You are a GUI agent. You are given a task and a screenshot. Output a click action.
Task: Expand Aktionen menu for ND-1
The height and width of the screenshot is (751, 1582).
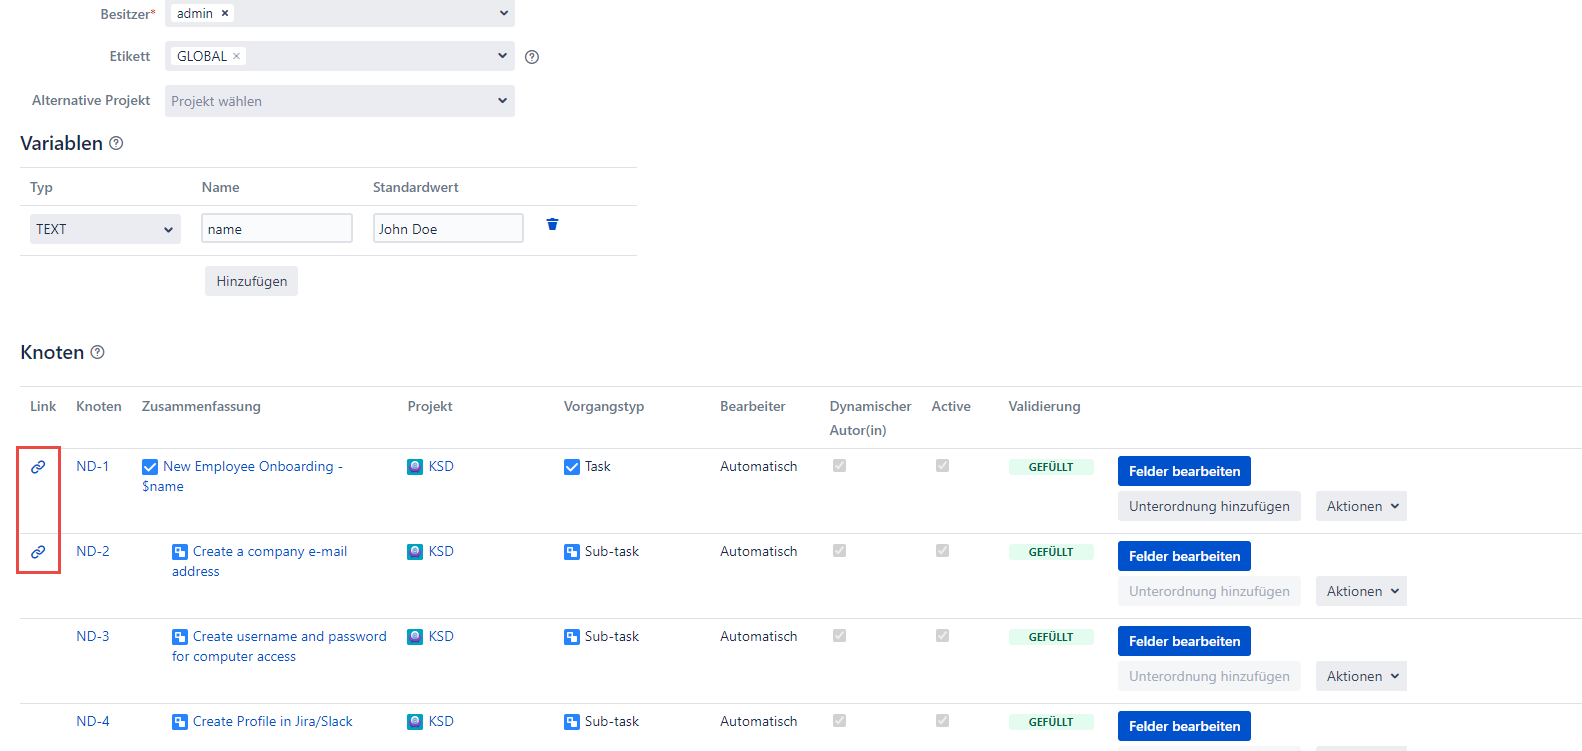pyautogui.click(x=1360, y=506)
